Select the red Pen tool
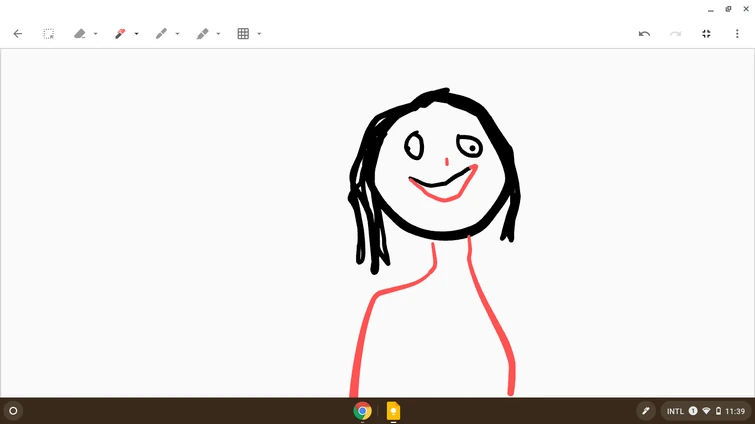This screenshot has width=755, height=424. 120,33
